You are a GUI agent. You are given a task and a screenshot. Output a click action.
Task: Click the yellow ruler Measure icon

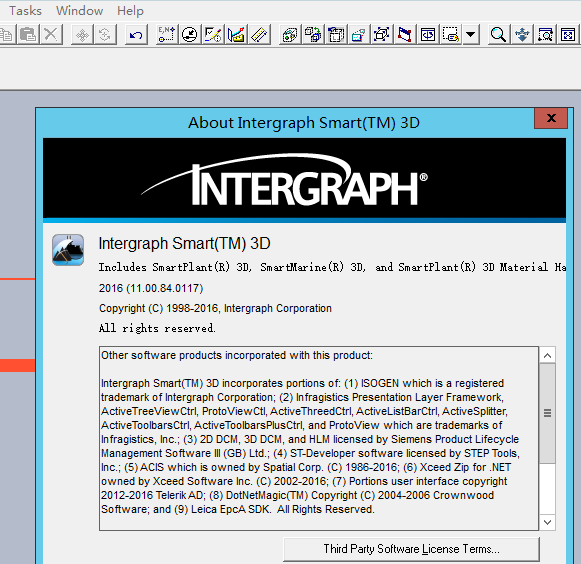tap(259, 35)
